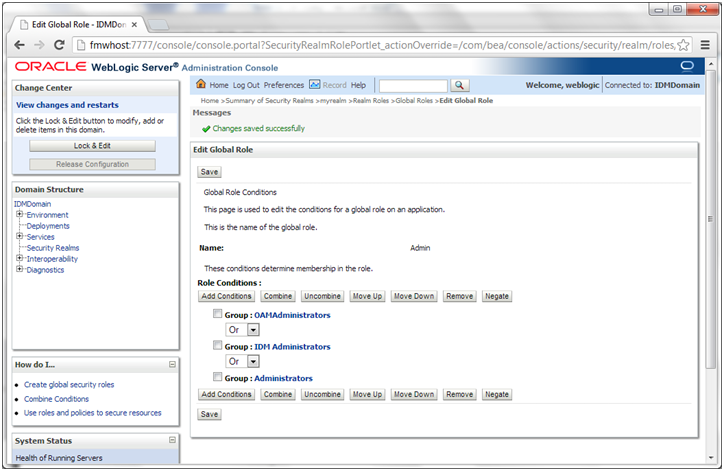Close the Edit Global Role browser tab

click(x=134, y=24)
